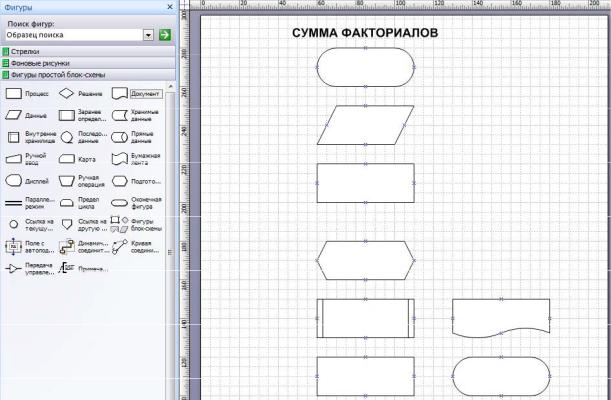Select the Процесс shape in the stencil
The height and width of the screenshot is (400, 611).
[x=26, y=93]
